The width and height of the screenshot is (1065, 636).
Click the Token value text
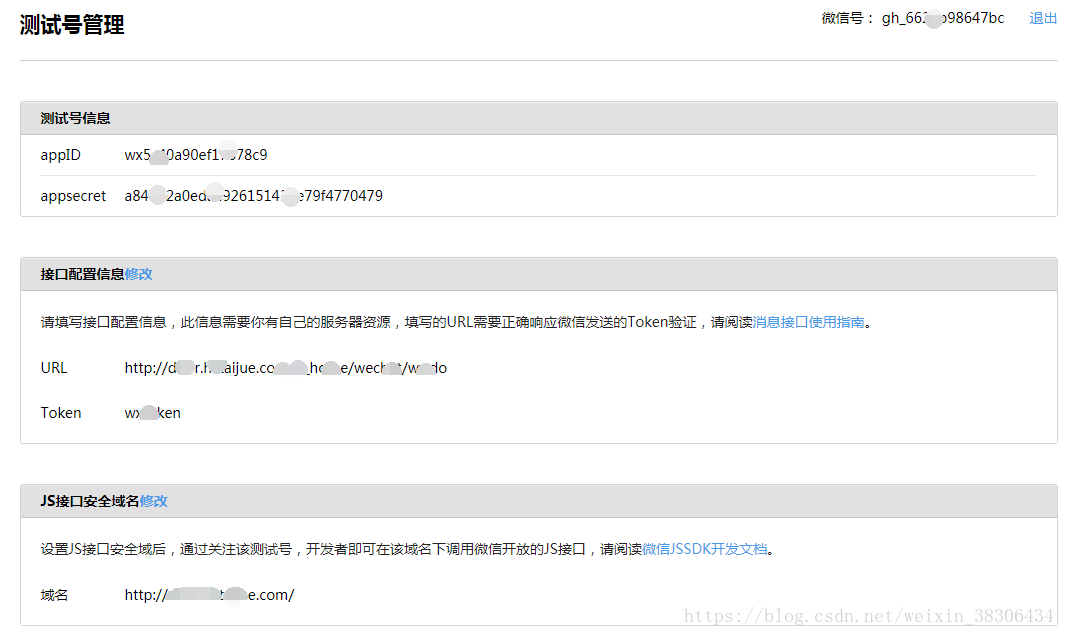point(152,413)
